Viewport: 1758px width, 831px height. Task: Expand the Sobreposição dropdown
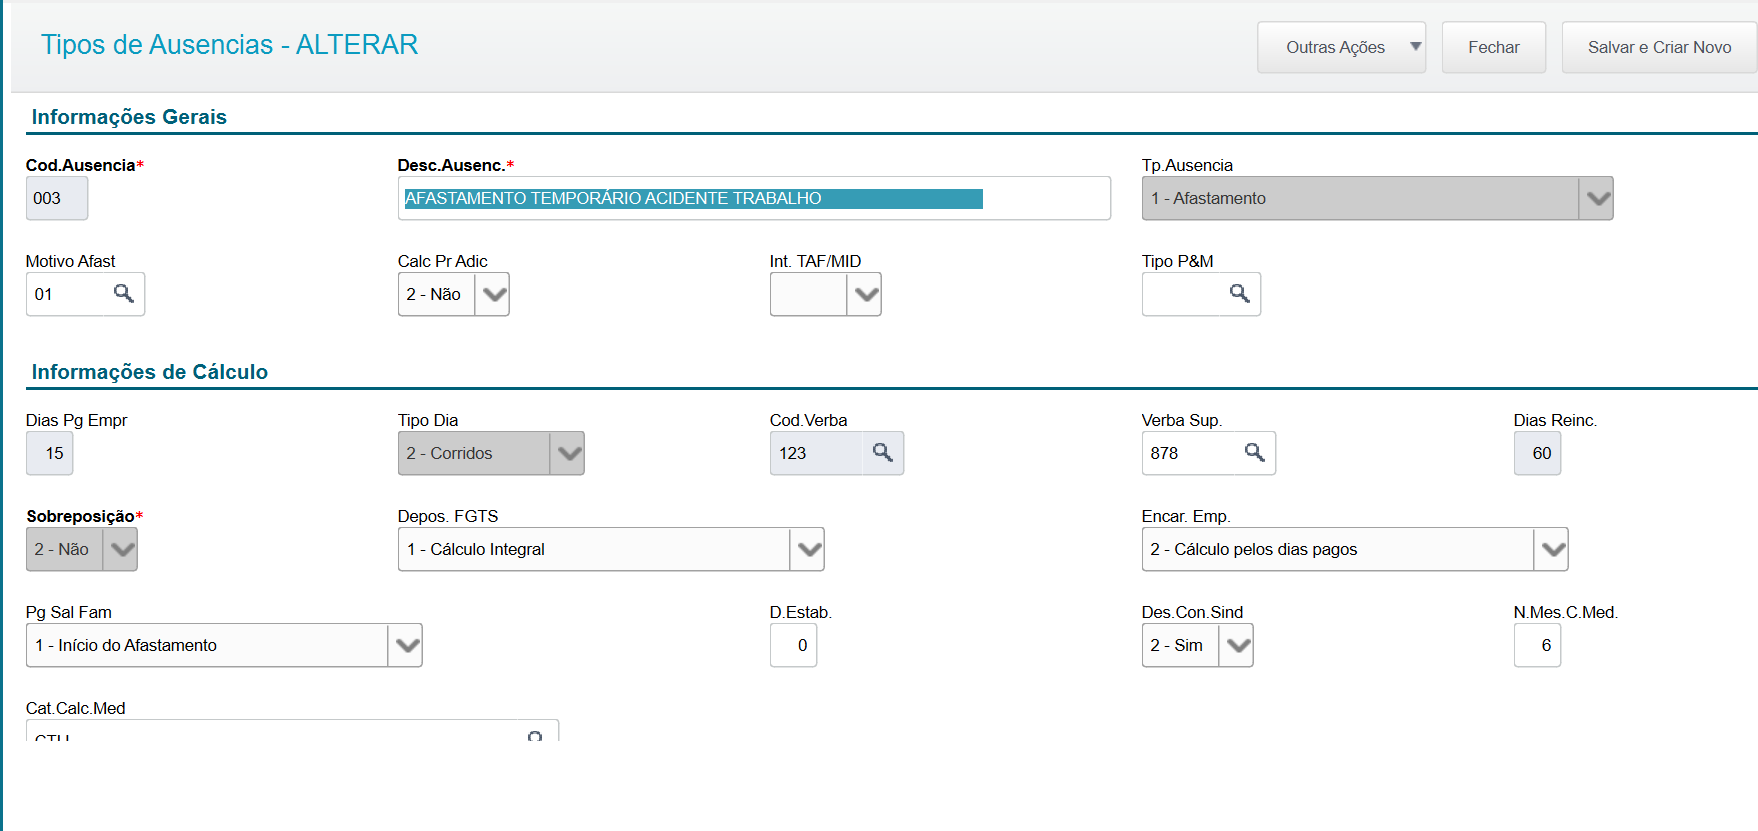point(121,550)
